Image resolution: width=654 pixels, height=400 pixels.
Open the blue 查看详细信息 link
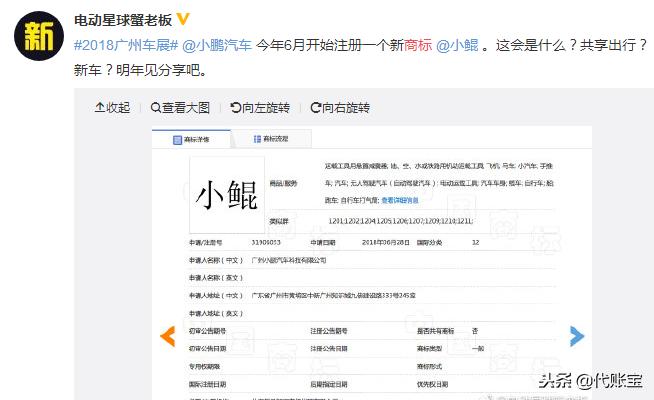point(400,201)
